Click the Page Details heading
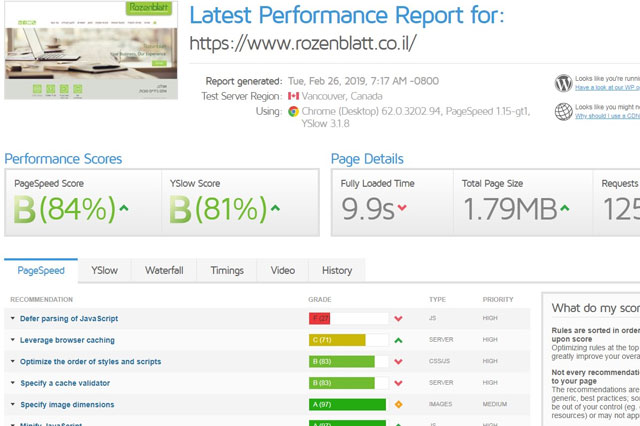640x426 pixels. 367,159
